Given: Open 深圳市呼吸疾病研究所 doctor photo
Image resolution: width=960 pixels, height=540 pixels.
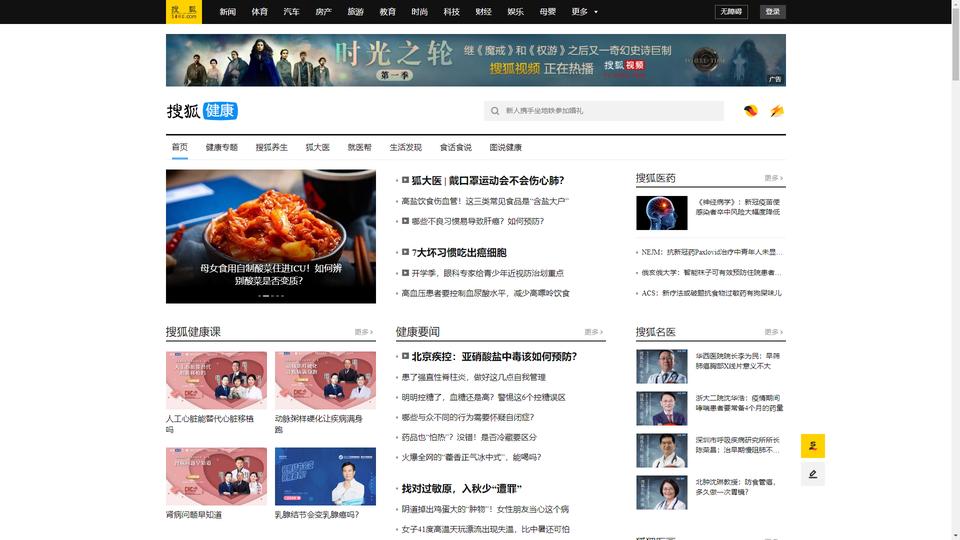Looking at the screenshot, I should pos(661,451).
